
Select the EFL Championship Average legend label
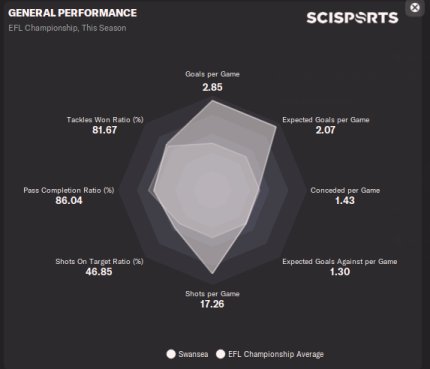[276, 354]
